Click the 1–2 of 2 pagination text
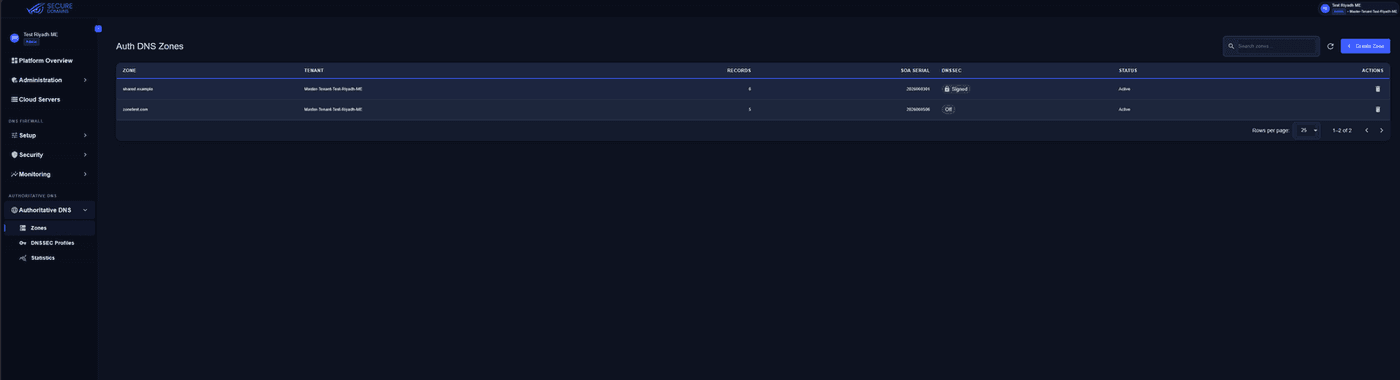Viewport: 1400px width, 380px height. coord(1342,130)
